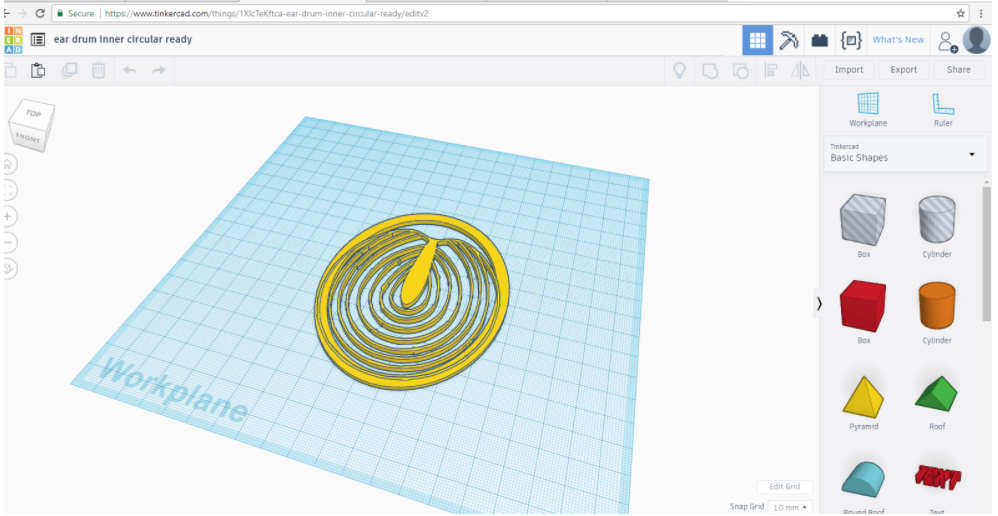Screen dimensions: 998x516
Task: Click the Align tool icon
Action: point(771,70)
